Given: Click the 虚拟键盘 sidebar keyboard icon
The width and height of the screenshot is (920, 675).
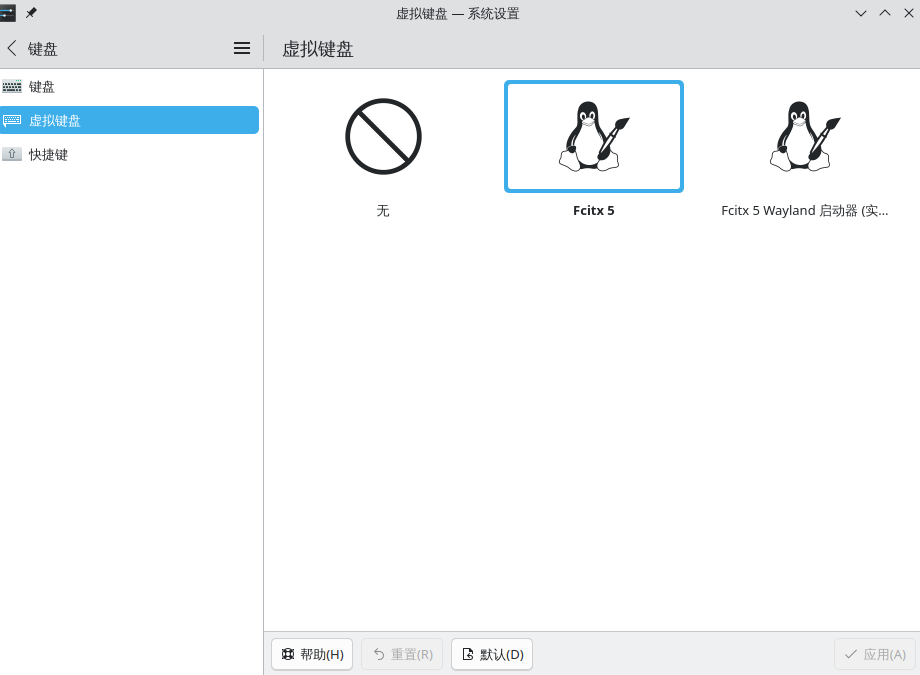Looking at the screenshot, I should (x=12, y=120).
